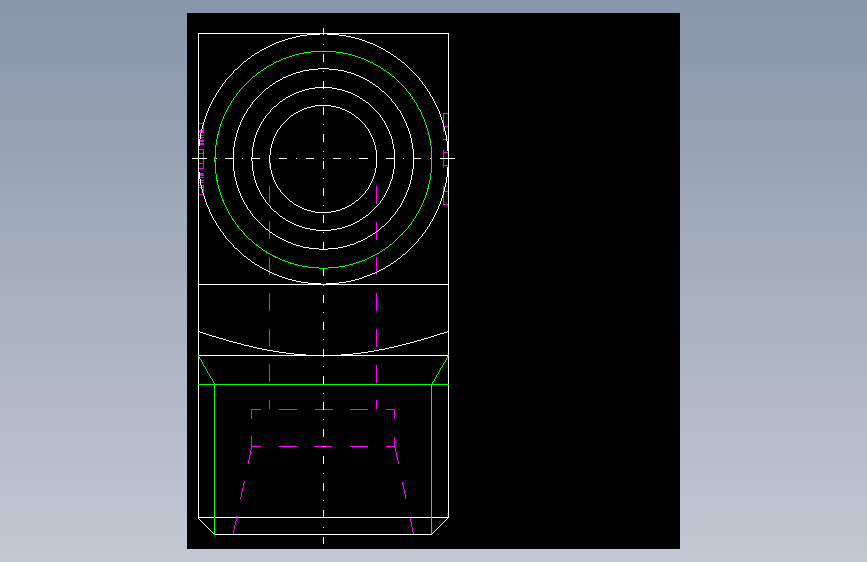
Task: Select the magenta dashed rectangle in the lower view
Action: 323,428
